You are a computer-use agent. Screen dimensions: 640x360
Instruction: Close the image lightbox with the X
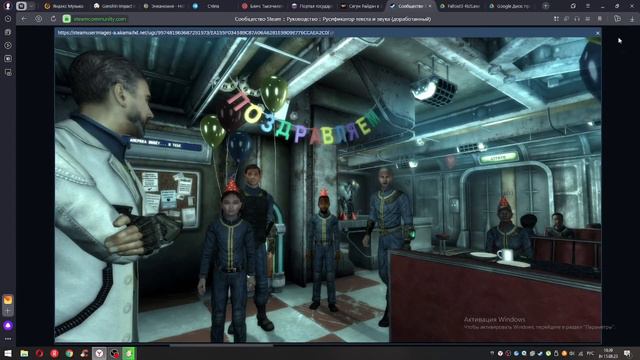[x=598, y=33]
